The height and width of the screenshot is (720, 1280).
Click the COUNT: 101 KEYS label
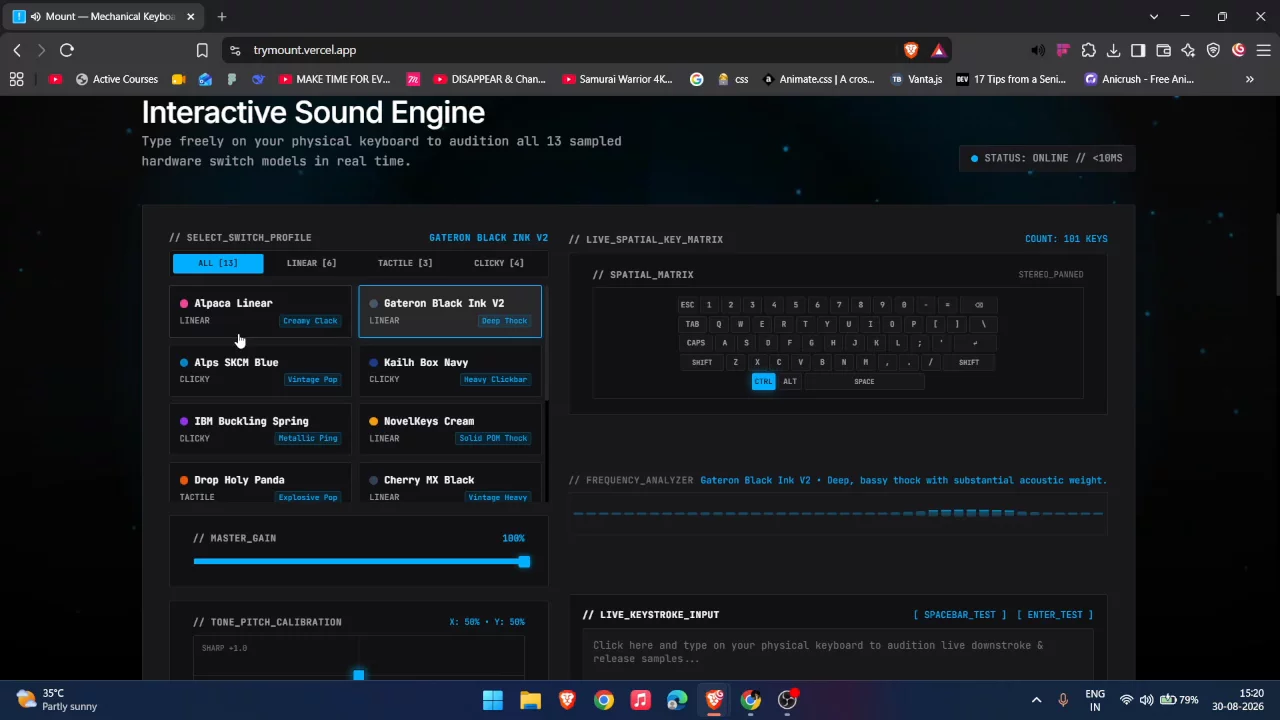(x=1066, y=239)
